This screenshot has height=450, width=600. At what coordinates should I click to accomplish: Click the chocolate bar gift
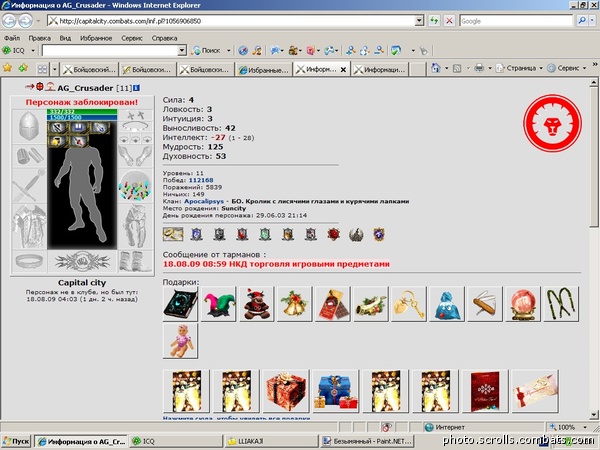coord(333,304)
